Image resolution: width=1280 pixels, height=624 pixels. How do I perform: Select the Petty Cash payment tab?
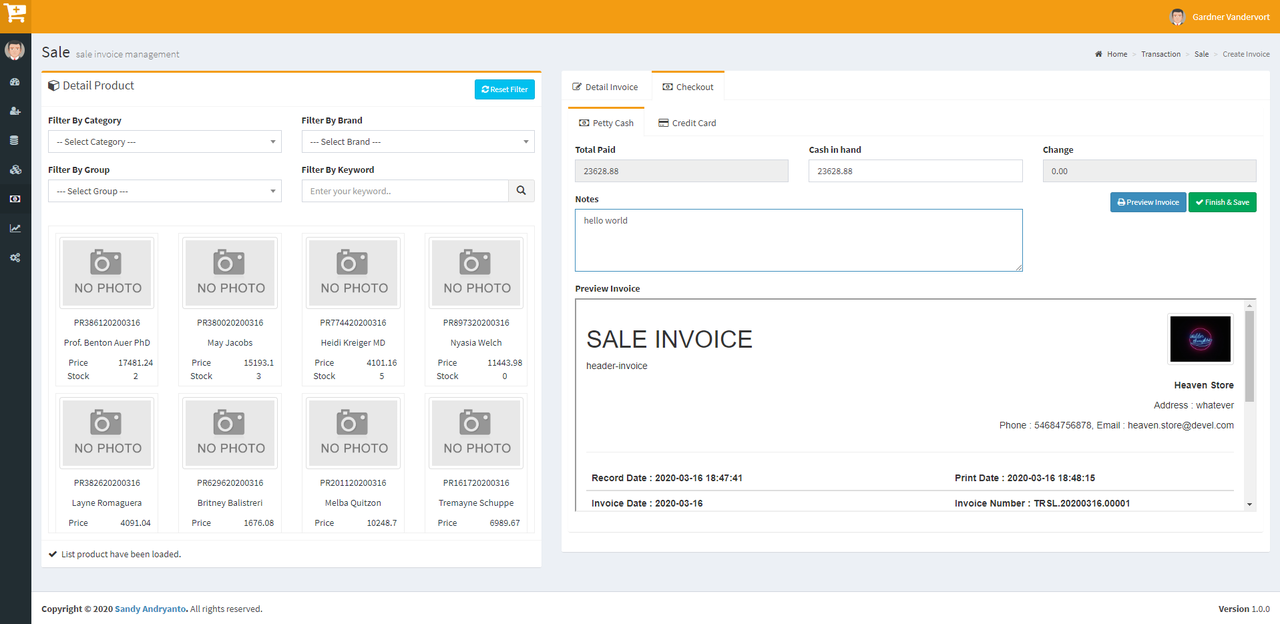(606, 123)
